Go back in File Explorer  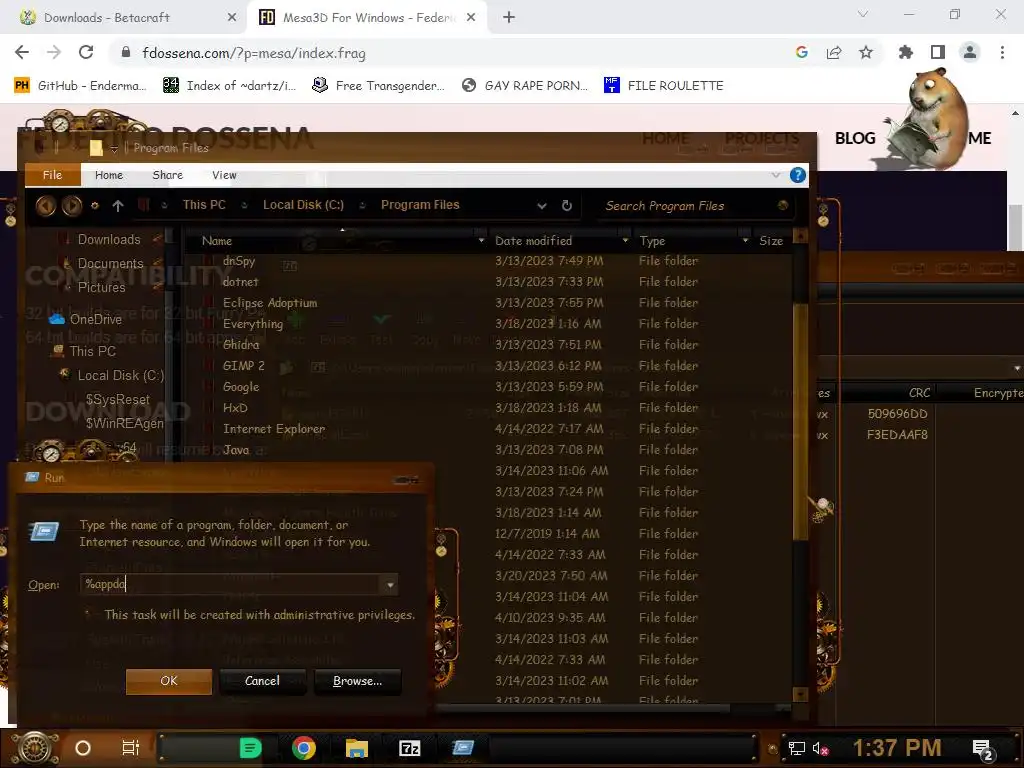tap(46, 206)
